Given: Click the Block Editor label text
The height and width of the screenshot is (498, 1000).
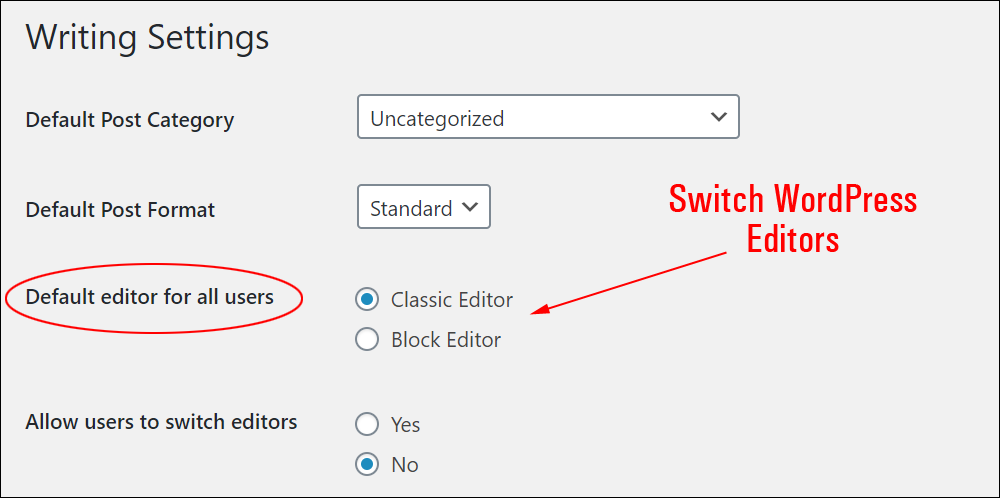Looking at the screenshot, I should click(x=446, y=340).
